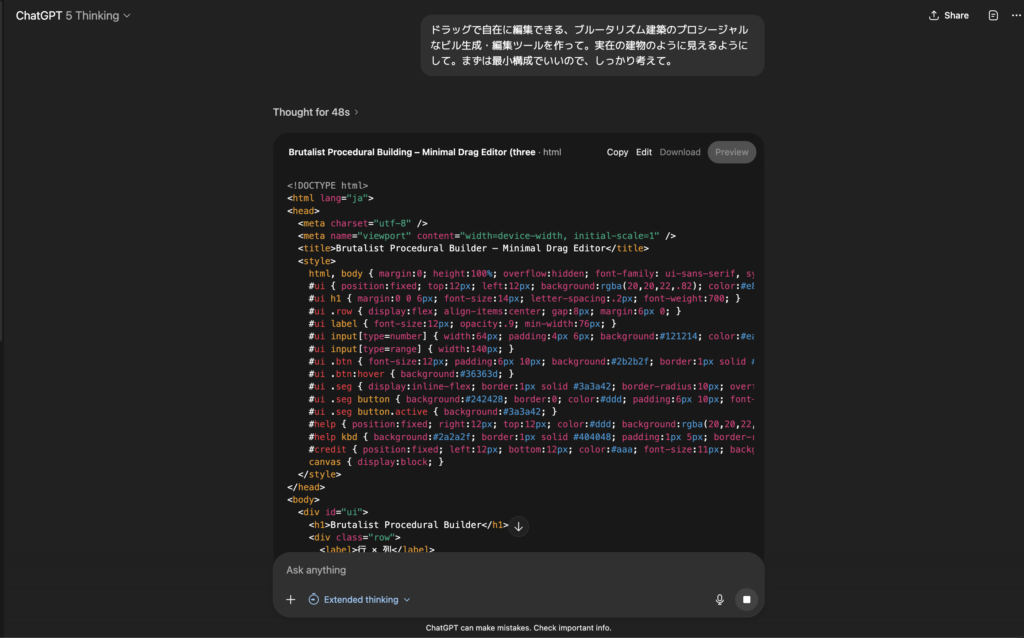Open the Extended thinking dropdown
Screen dimensions: 1024x638
pos(359,600)
